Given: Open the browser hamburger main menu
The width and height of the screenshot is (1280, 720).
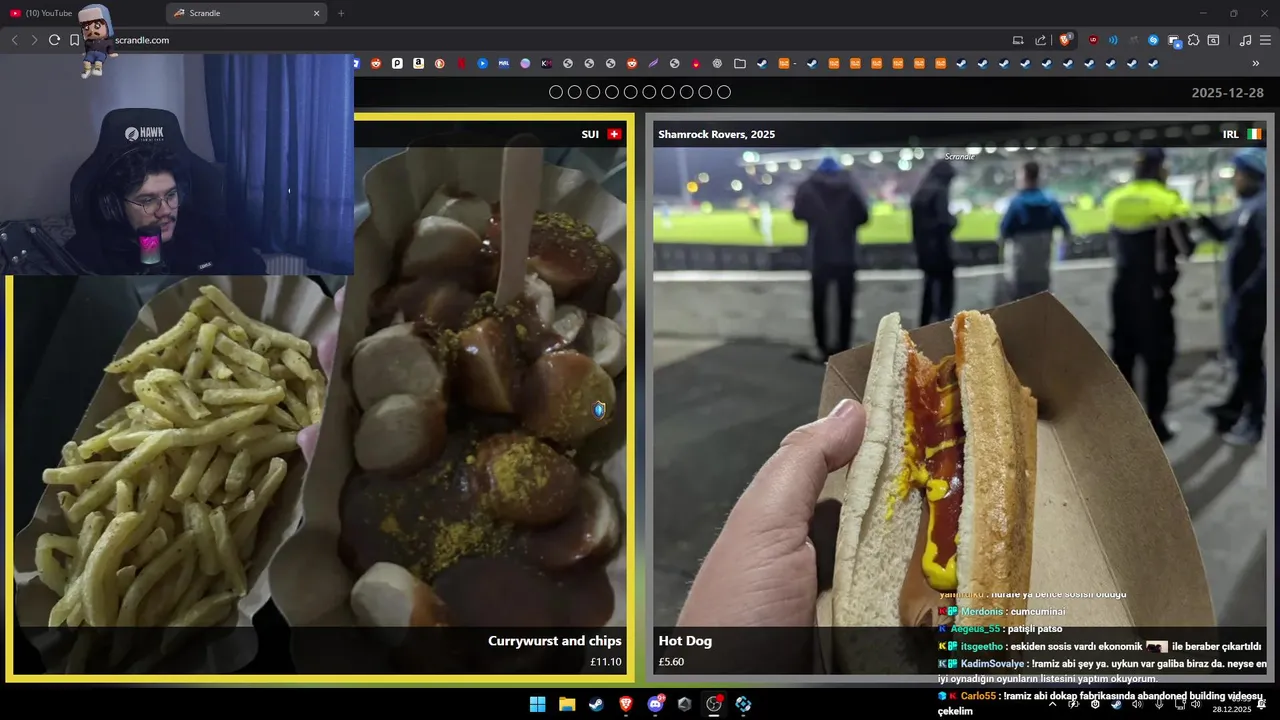Looking at the screenshot, I should pyautogui.click(x=1265, y=40).
